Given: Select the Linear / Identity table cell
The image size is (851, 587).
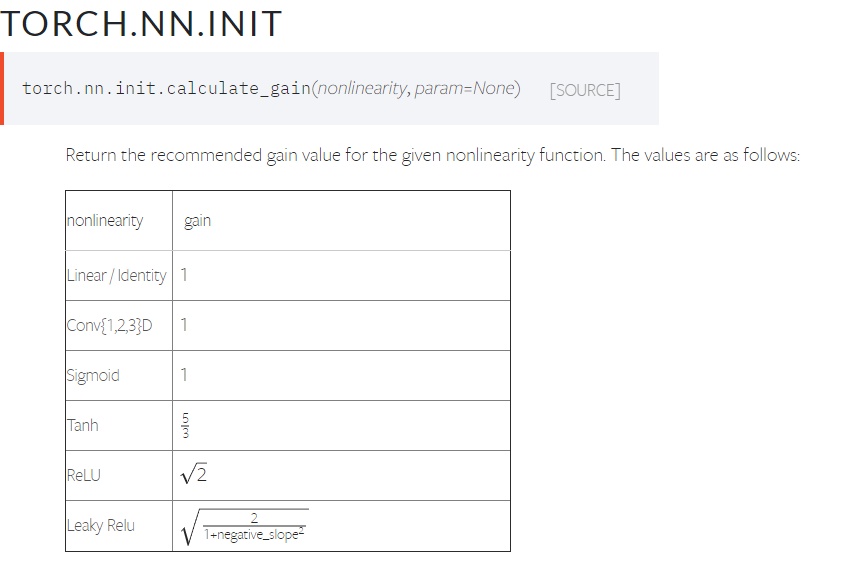Looking at the screenshot, I should click(119, 276).
